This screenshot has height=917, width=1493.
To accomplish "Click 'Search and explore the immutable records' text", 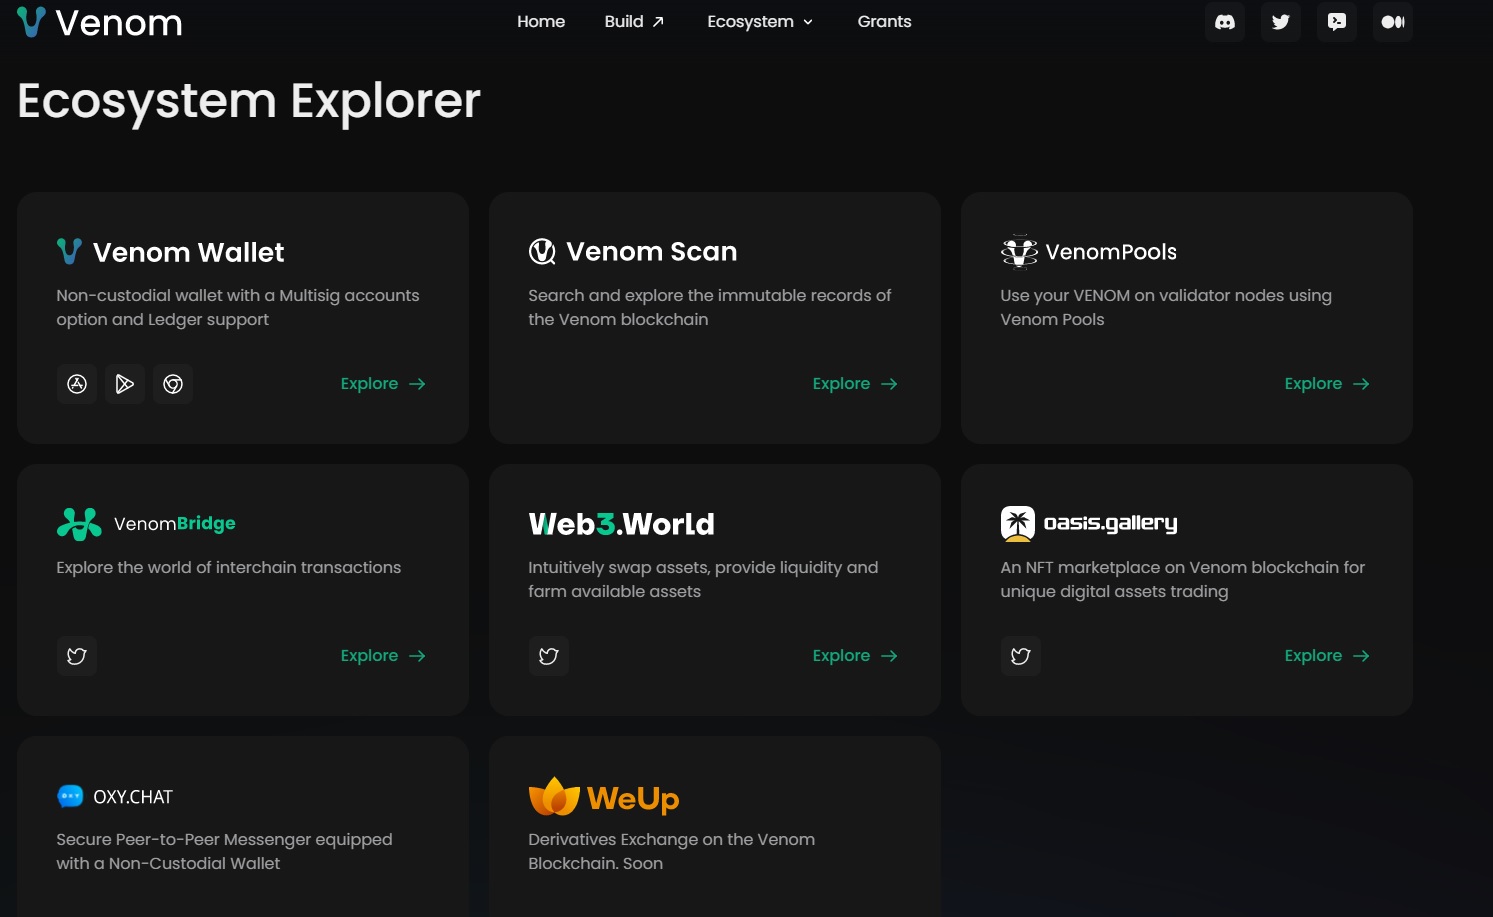I will (710, 307).
